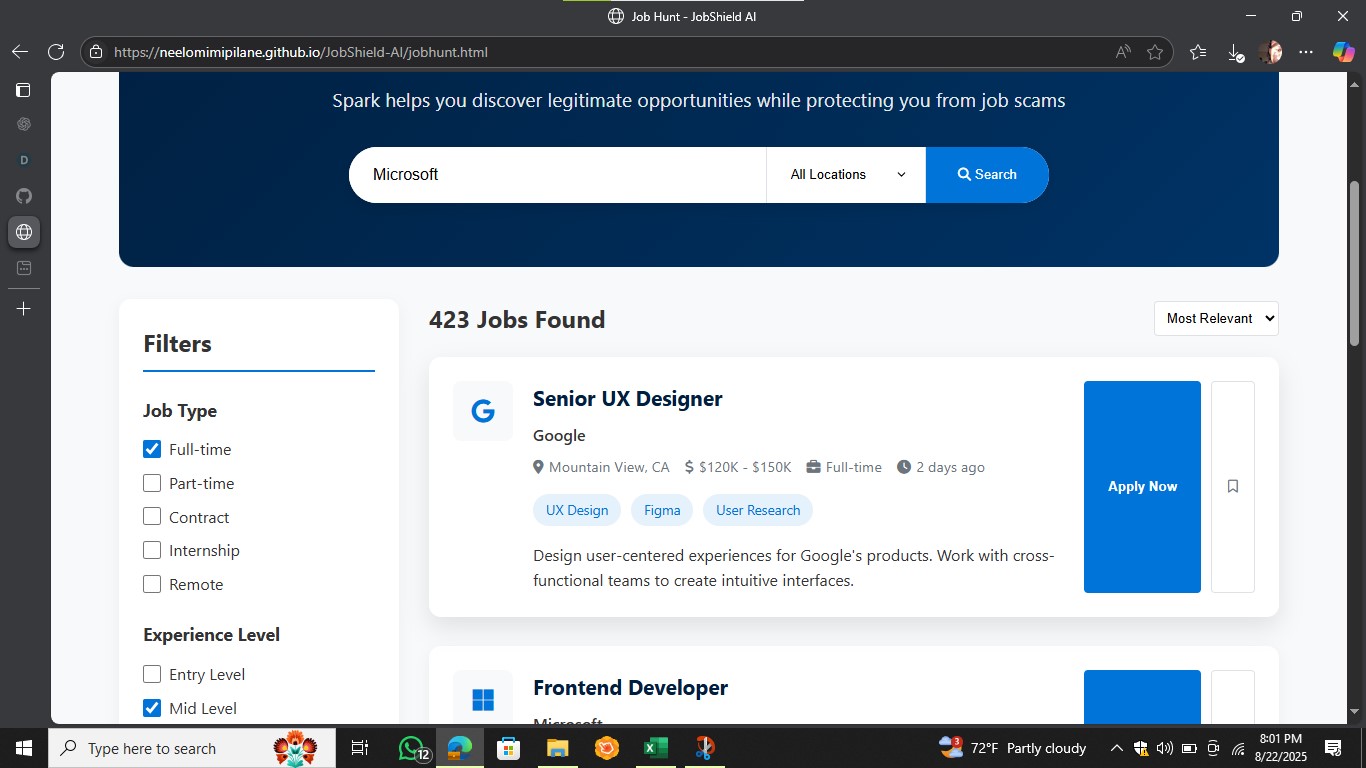Open the battery status tray icon

click(1189, 748)
